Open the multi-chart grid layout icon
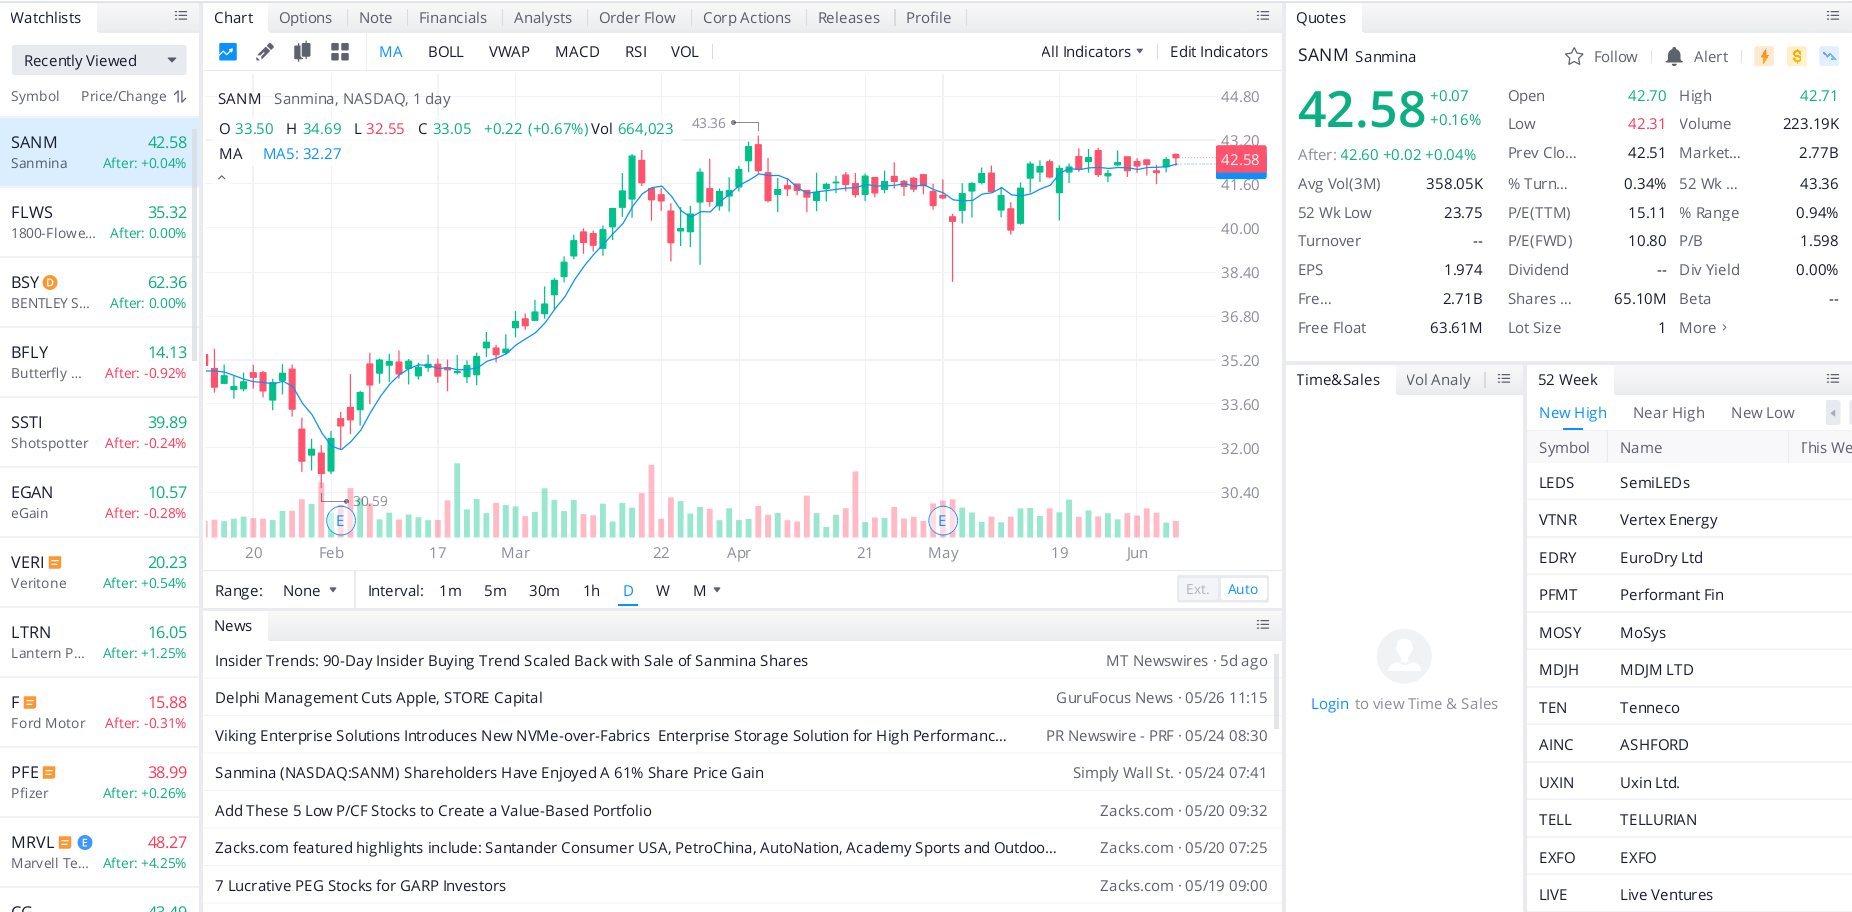 click(x=340, y=52)
